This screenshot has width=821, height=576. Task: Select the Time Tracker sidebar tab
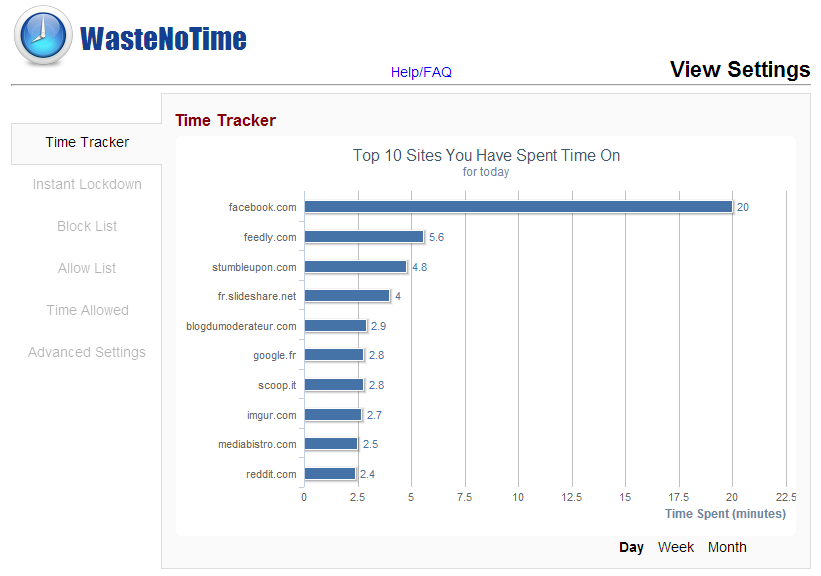click(x=87, y=142)
